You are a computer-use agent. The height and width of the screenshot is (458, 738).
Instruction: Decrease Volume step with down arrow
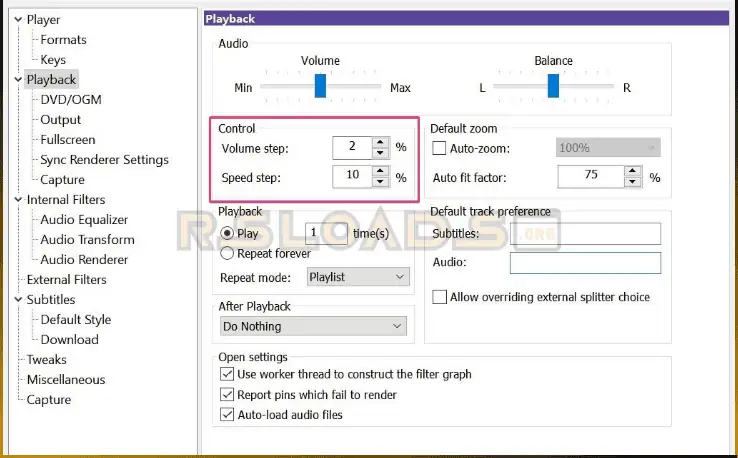pyautogui.click(x=380, y=153)
